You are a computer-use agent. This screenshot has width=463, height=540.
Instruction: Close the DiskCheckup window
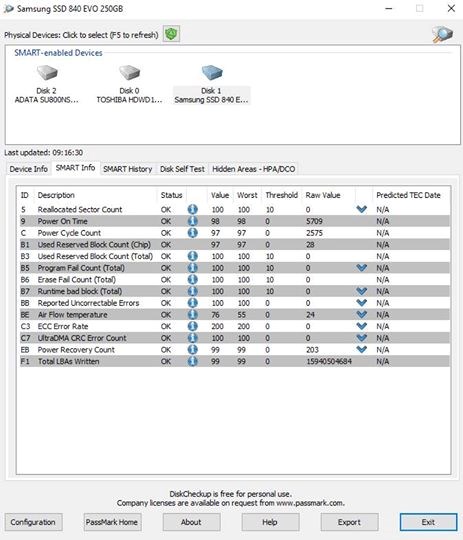[451, 8]
